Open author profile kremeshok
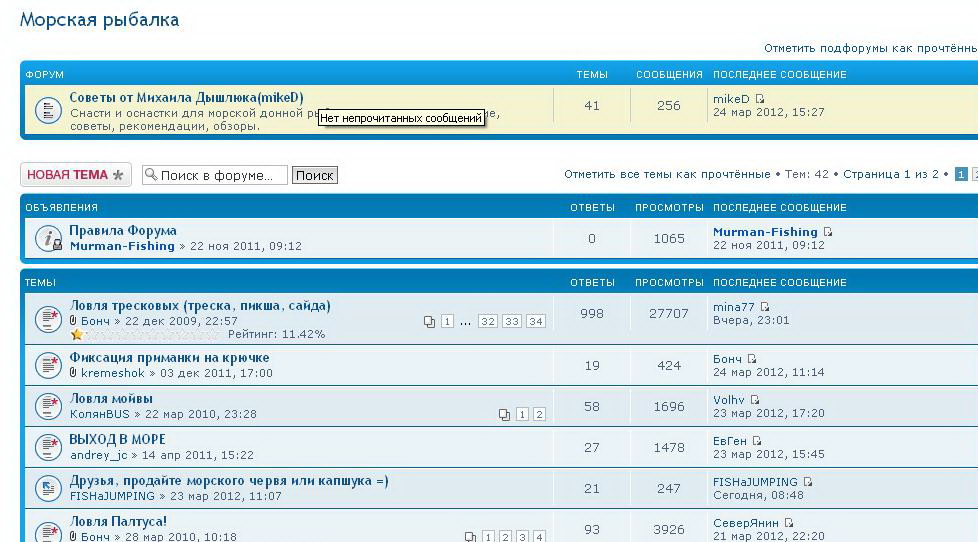The image size is (978, 542). click(113, 373)
